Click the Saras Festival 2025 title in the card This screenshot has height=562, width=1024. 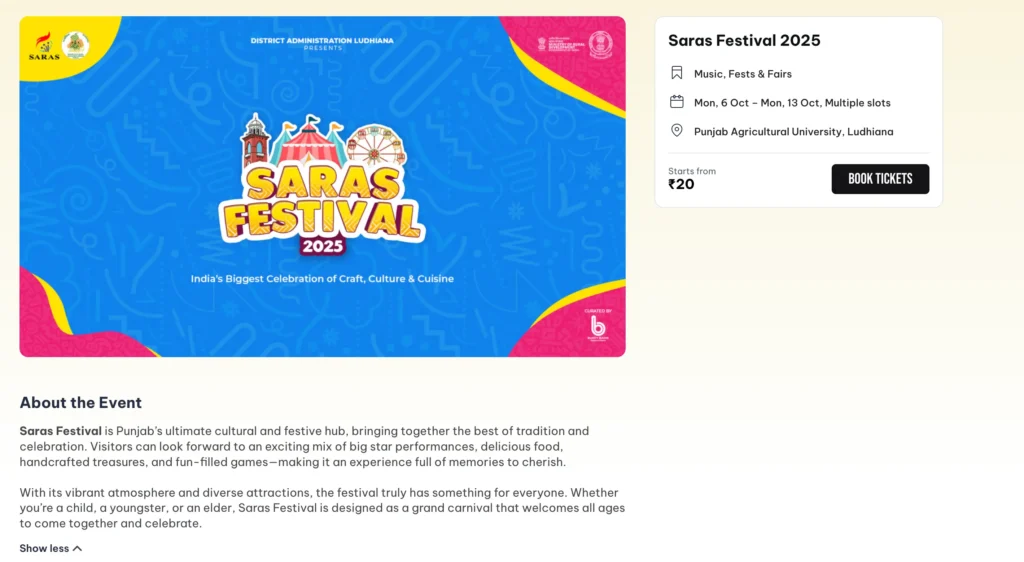[x=744, y=40]
